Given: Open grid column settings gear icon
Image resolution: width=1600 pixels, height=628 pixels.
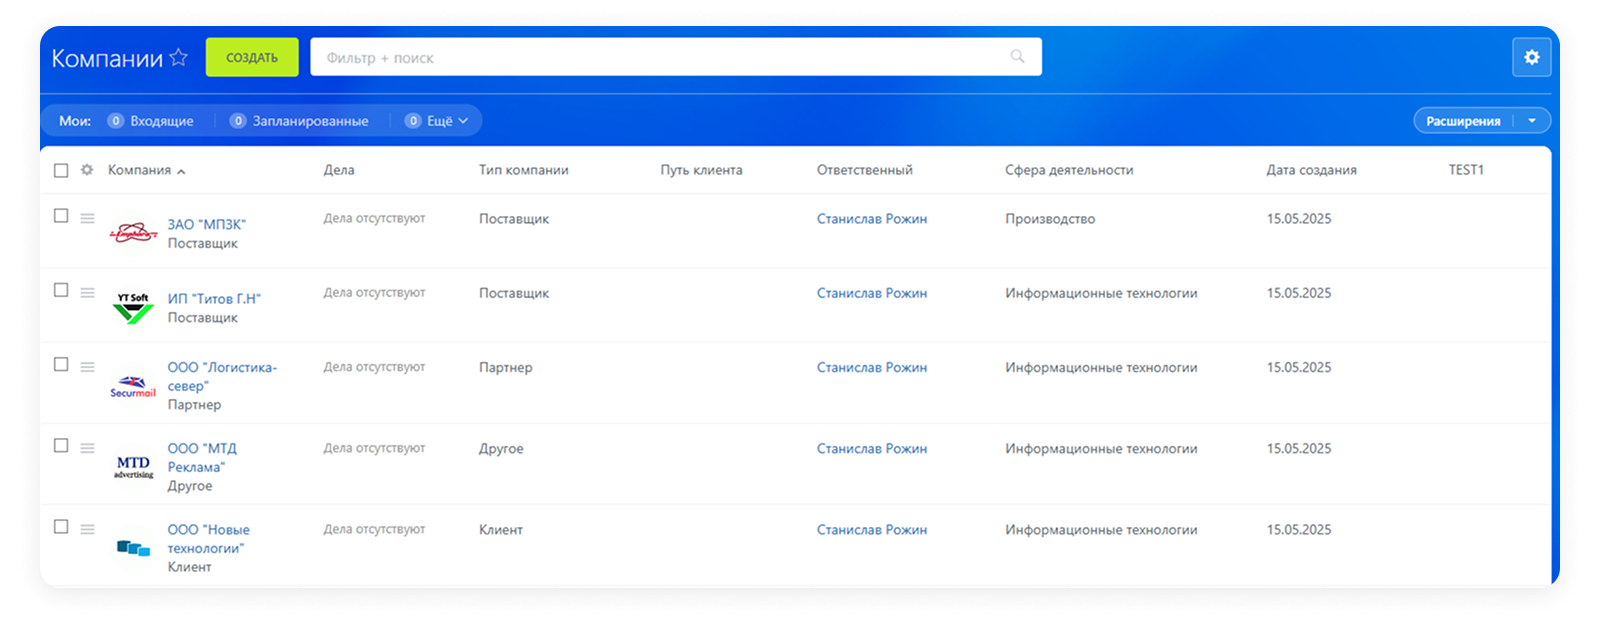Looking at the screenshot, I should [87, 170].
